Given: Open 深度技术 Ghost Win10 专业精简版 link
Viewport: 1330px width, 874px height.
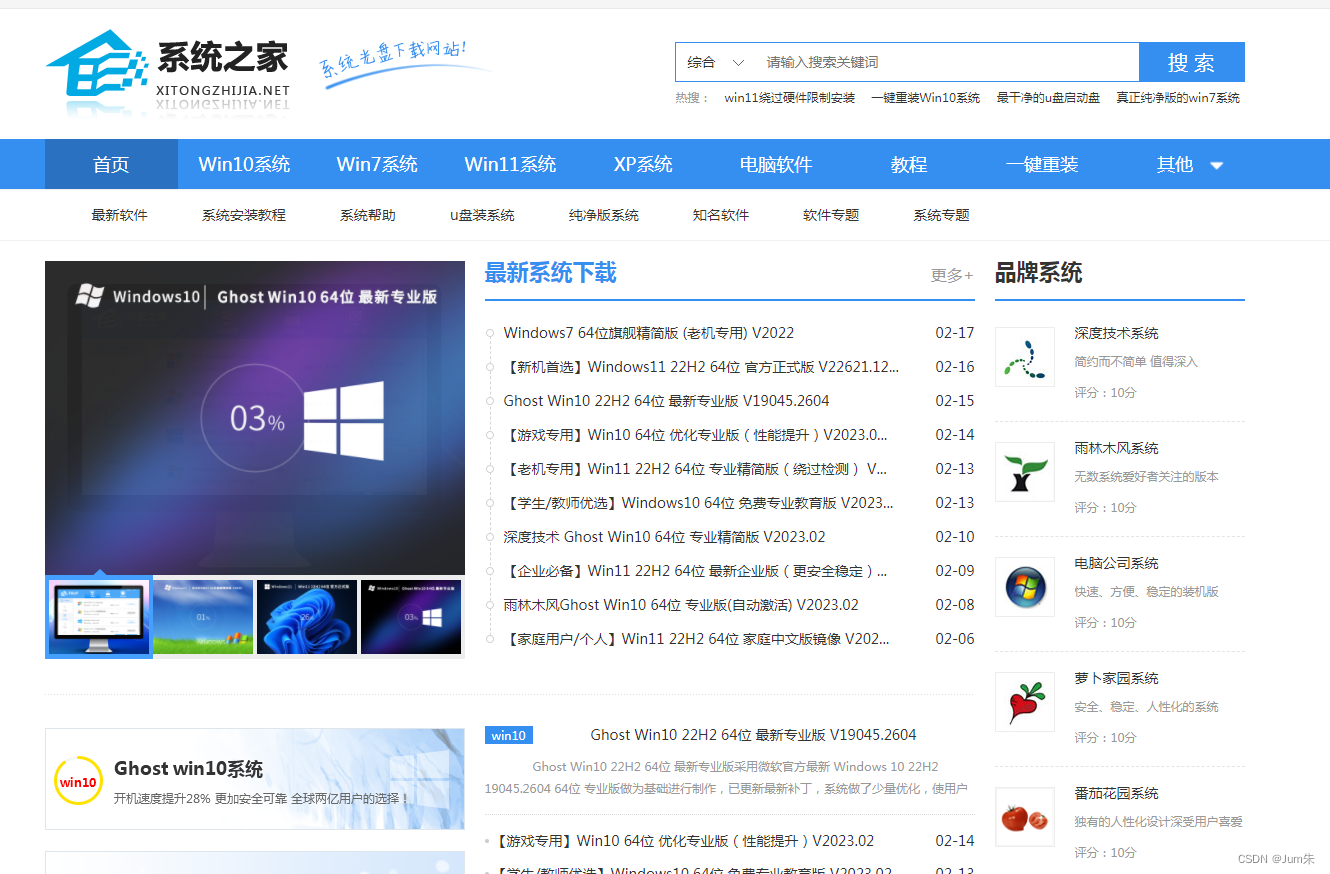Looking at the screenshot, I should click(x=664, y=537).
